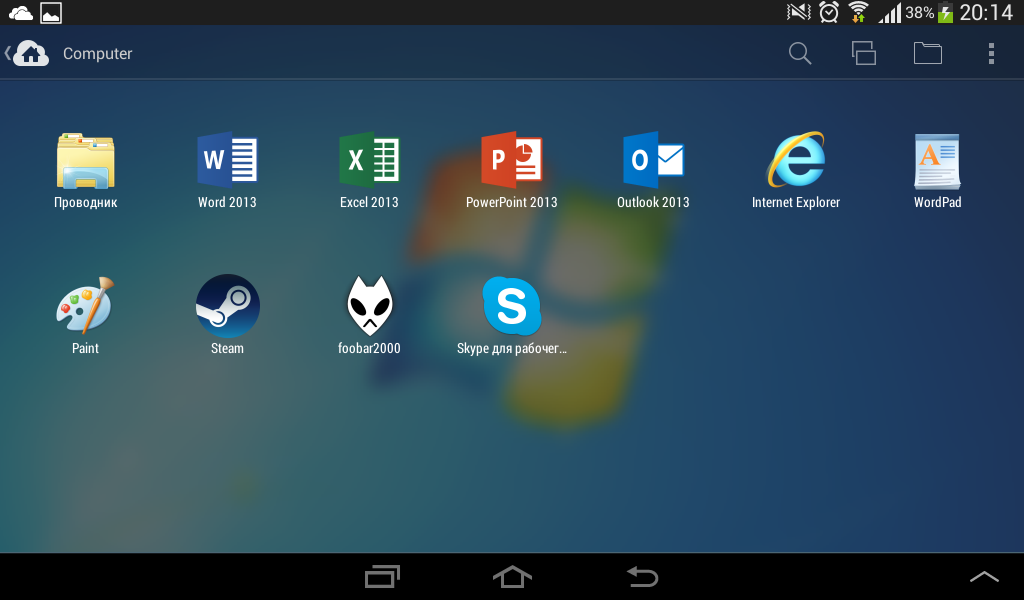The width and height of the screenshot is (1024, 600).
Task: Tap the Android recent apps button
Action: pos(382,576)
